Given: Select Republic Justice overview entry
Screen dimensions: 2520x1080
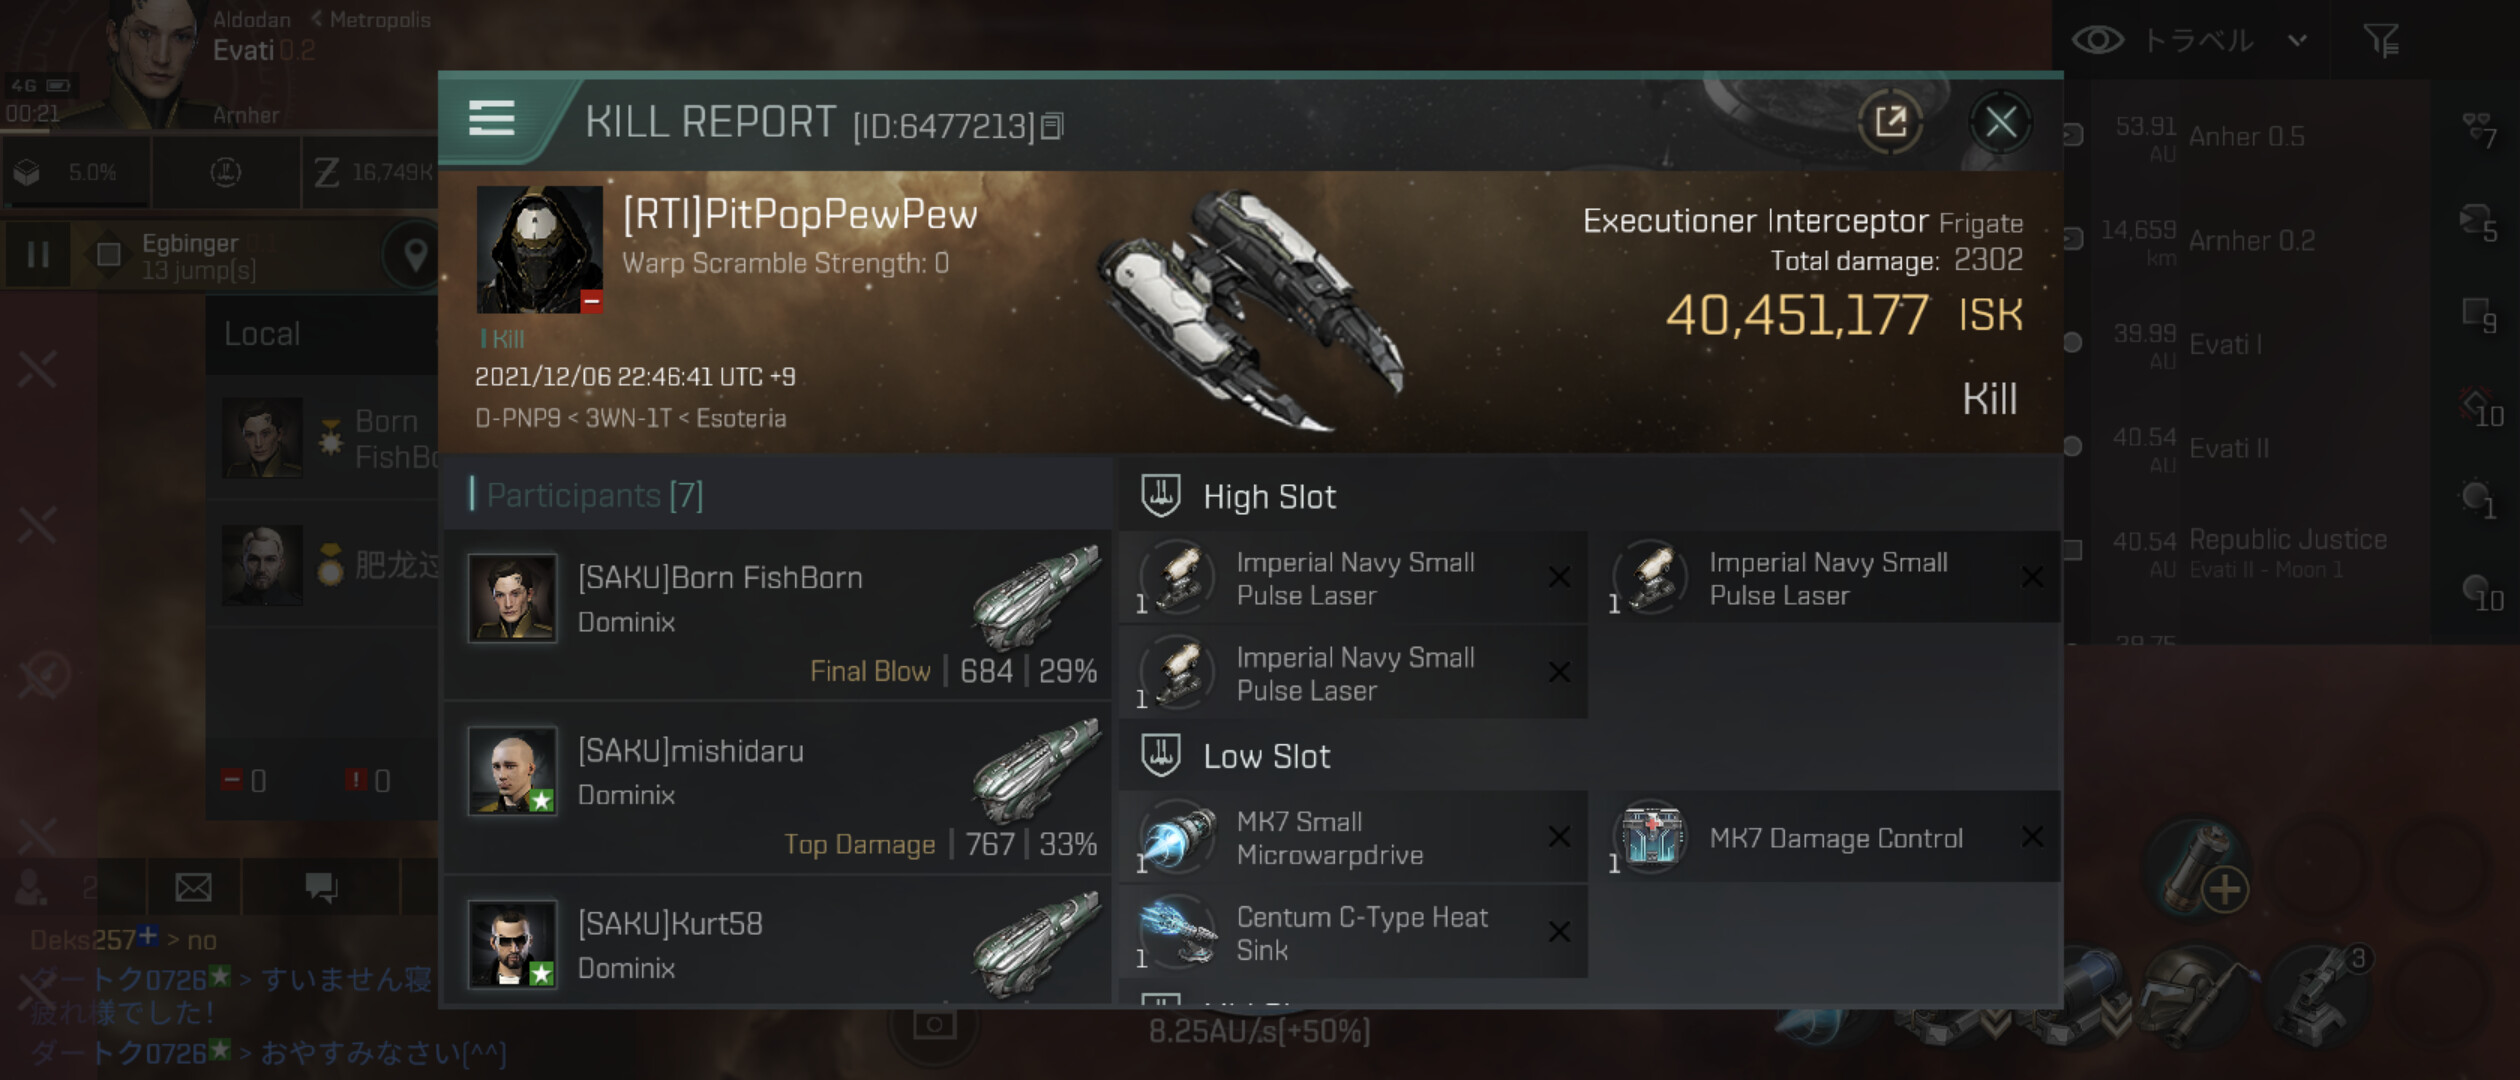Looking at the screenshot, I should click(2250, 553).
